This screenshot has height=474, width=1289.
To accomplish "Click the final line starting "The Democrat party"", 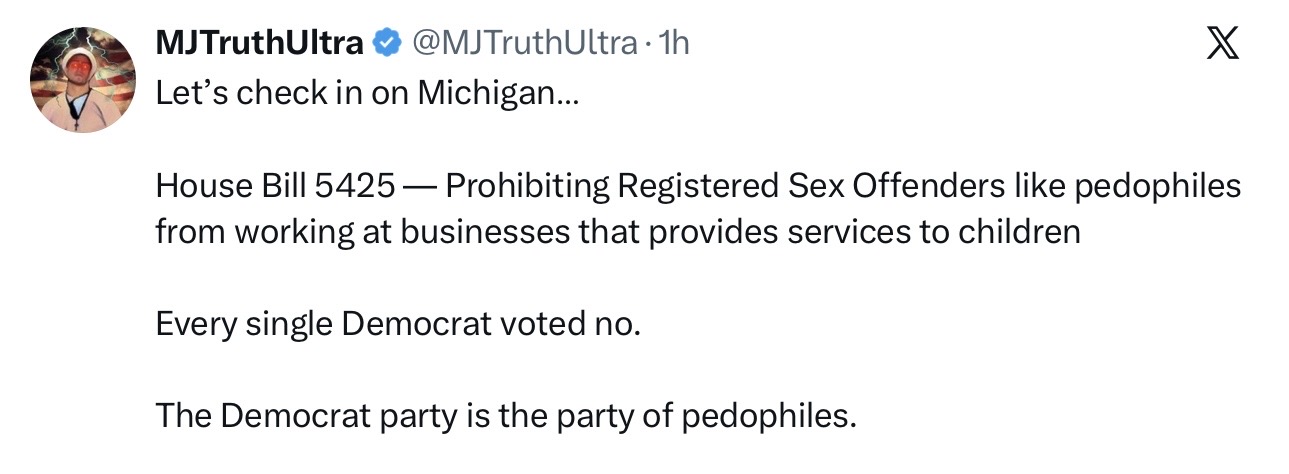I will [x=506, y=416].
